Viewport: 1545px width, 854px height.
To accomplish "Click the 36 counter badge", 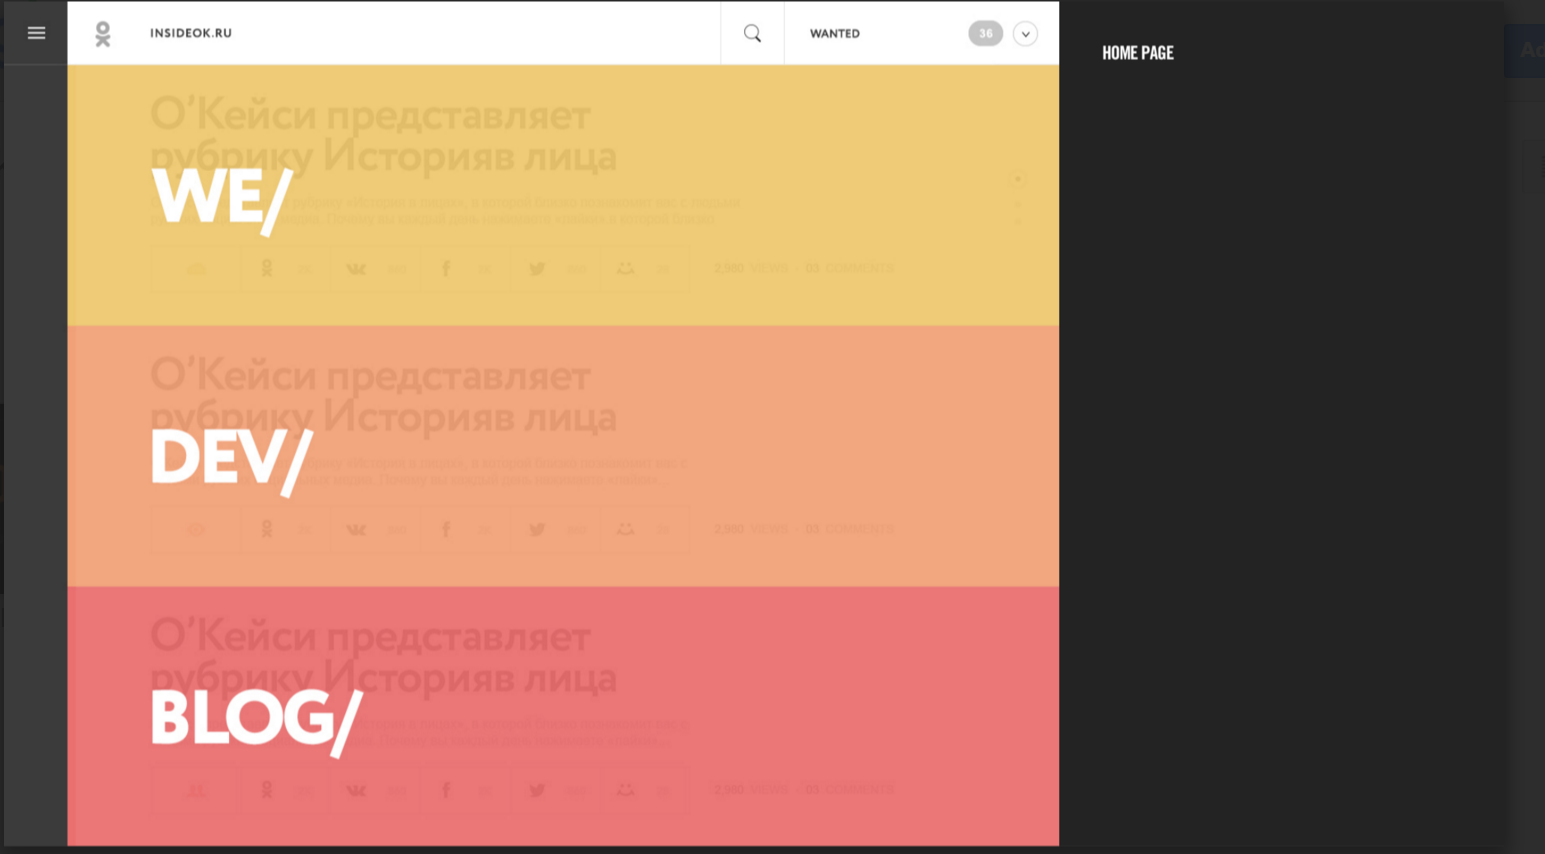I will (x=985, y=34).
